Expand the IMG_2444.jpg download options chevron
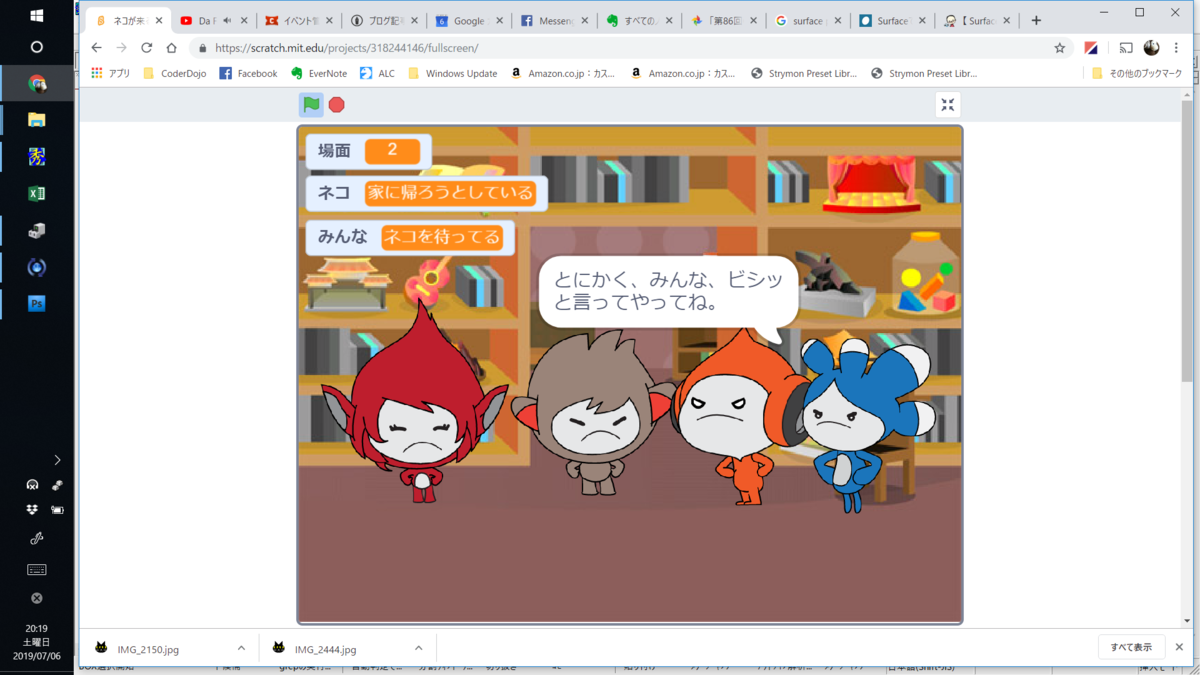The image size is (1200, 675). (x=421, y=648)
